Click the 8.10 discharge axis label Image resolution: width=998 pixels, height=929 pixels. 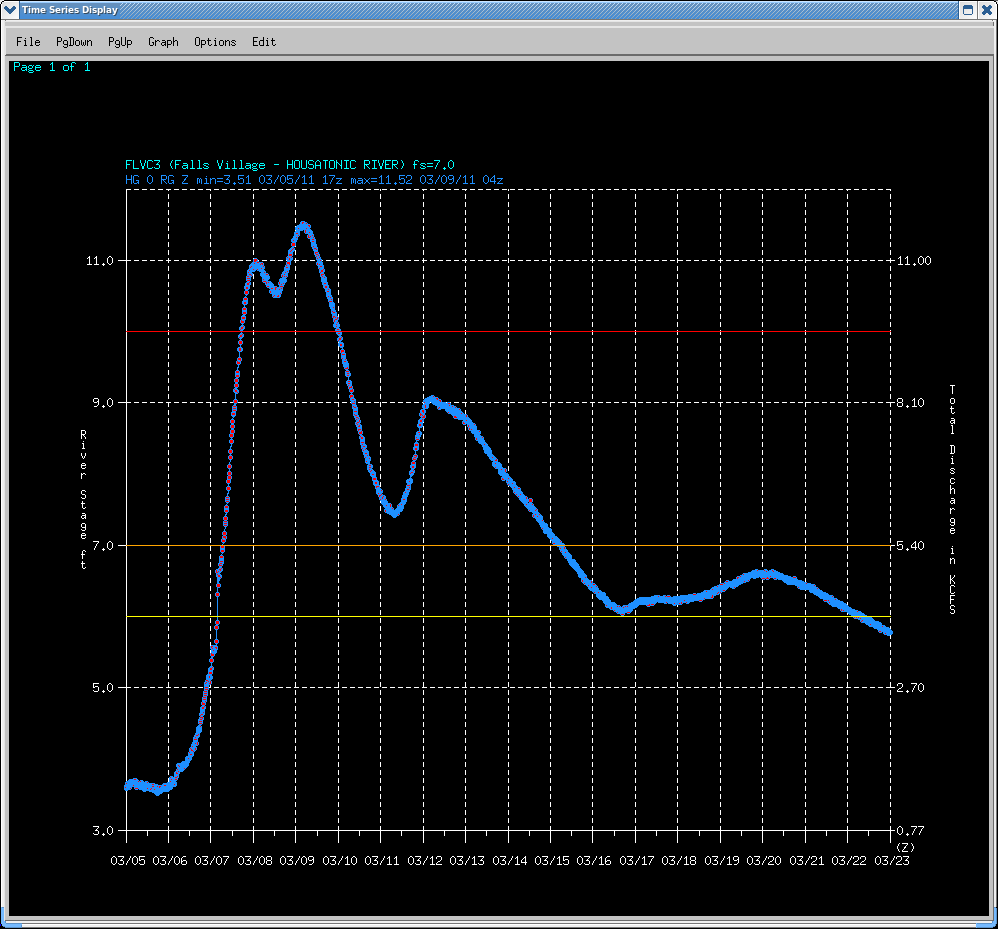911,403
